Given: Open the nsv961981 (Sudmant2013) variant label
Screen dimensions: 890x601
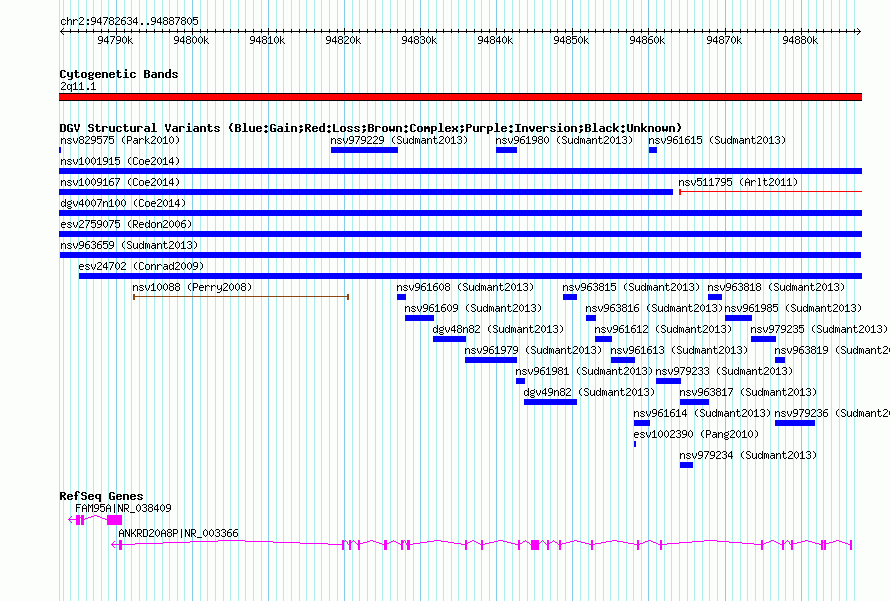Looking at the screenshot, I should (584, 371).
